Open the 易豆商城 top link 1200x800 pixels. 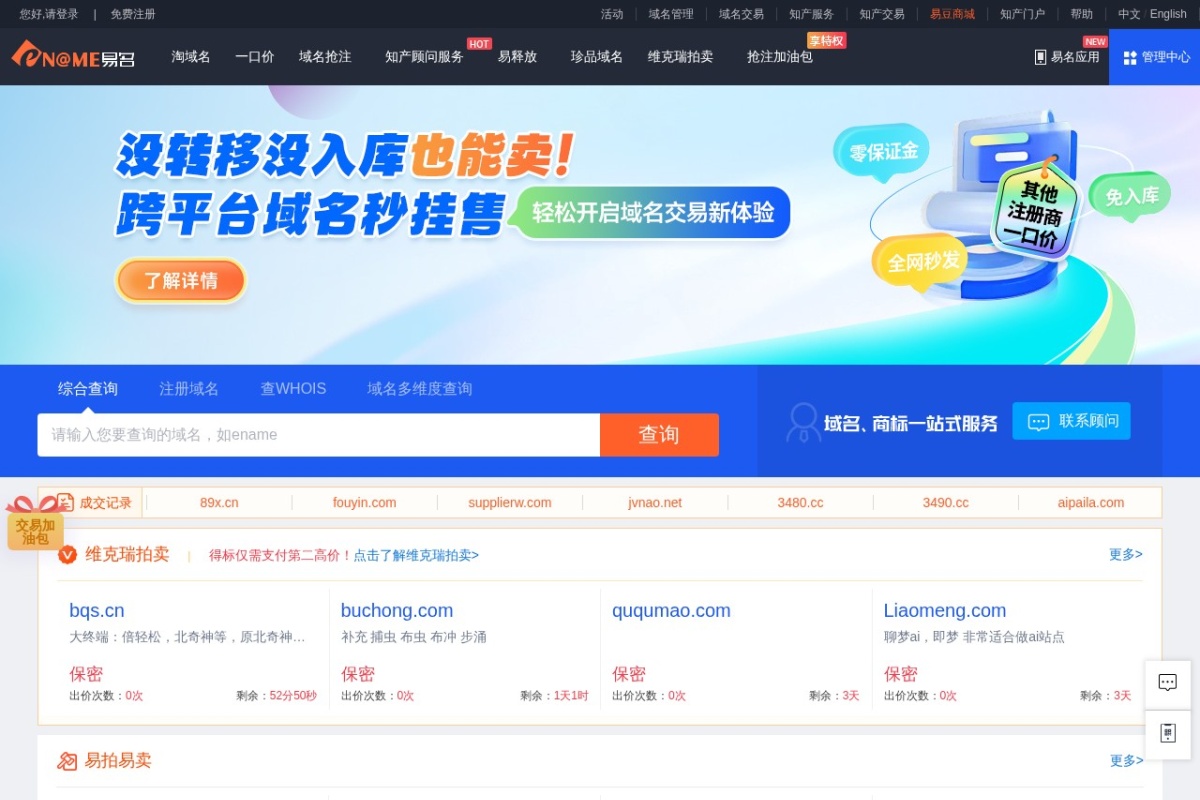pos(952,14)
